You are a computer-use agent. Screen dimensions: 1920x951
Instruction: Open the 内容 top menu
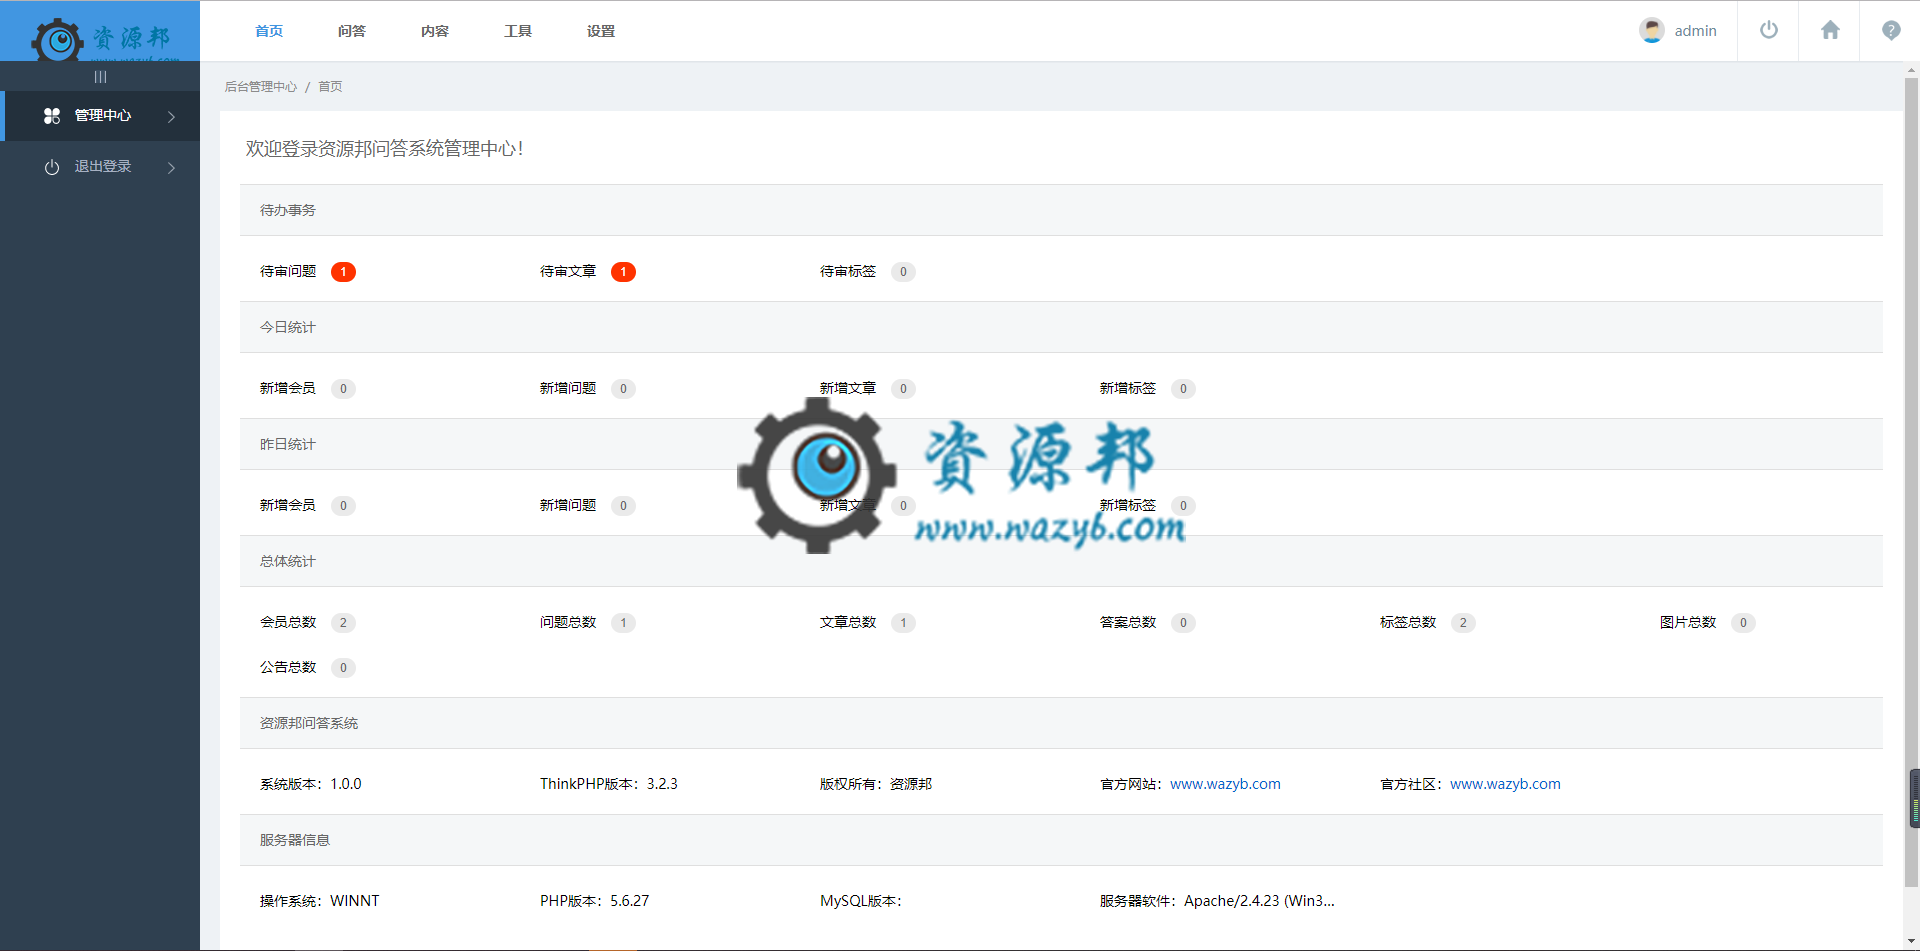coord(434,31)
